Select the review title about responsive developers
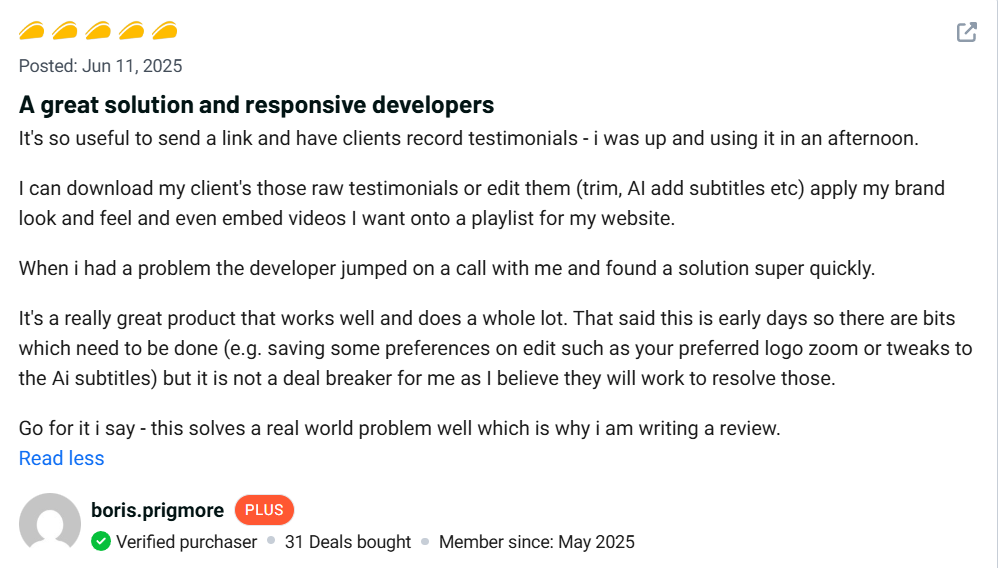 256,105
